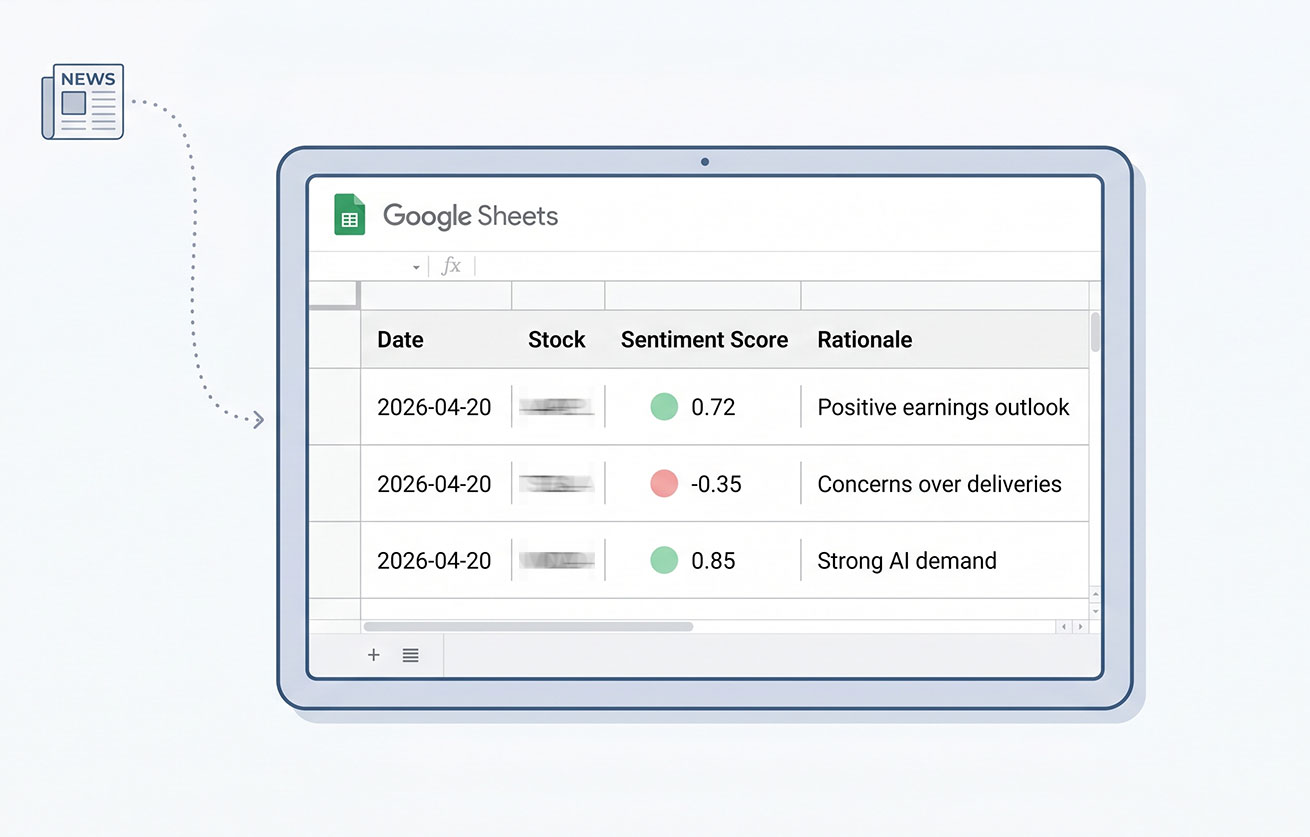Click the News newspaper icon

click(x=82, y=101)
